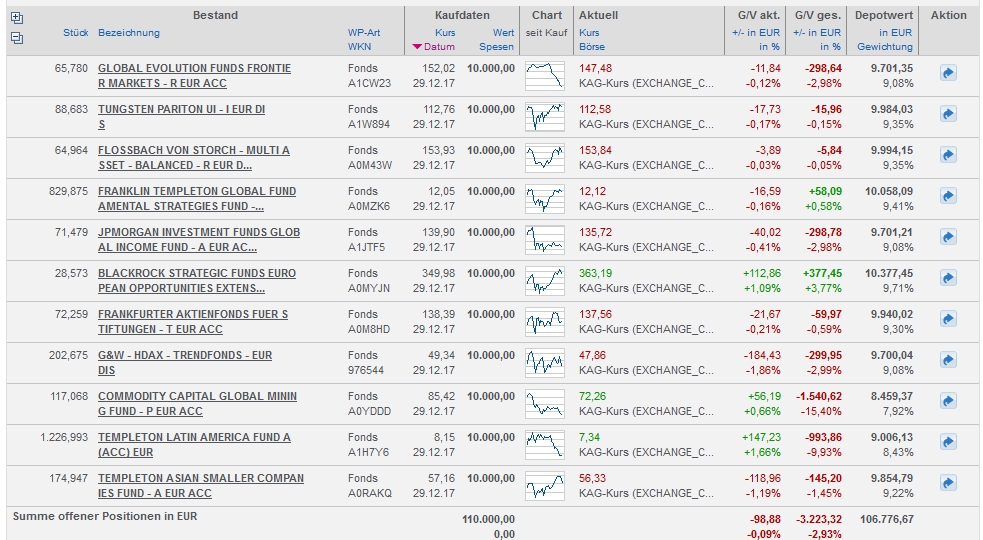The height and width of the screenshot is (540, 983).
Task: Click total depot value 106.776,67
Action: (885, 519)
